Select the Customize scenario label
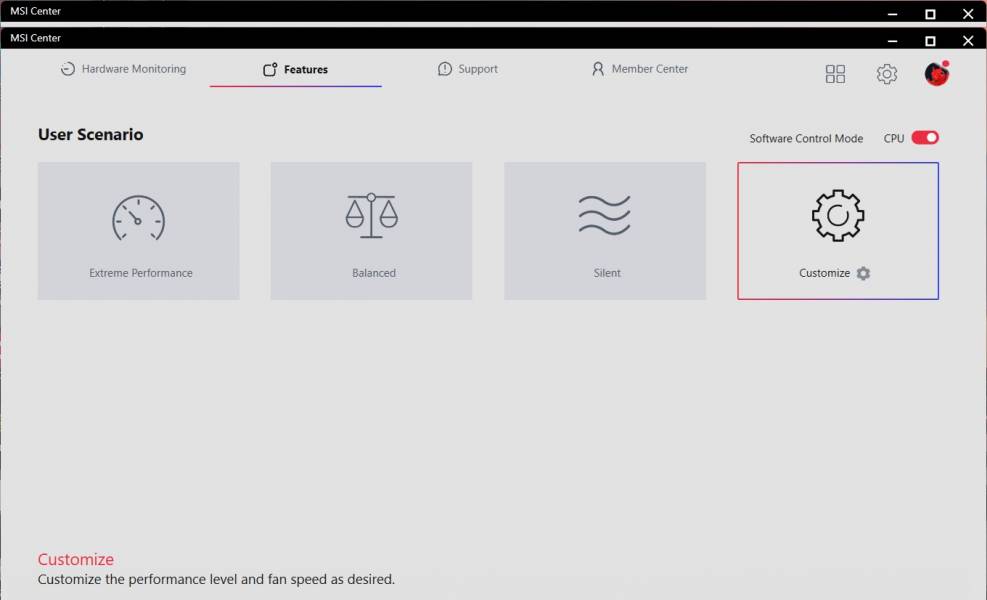Viewport: 987px width, 600px height. 825,273
